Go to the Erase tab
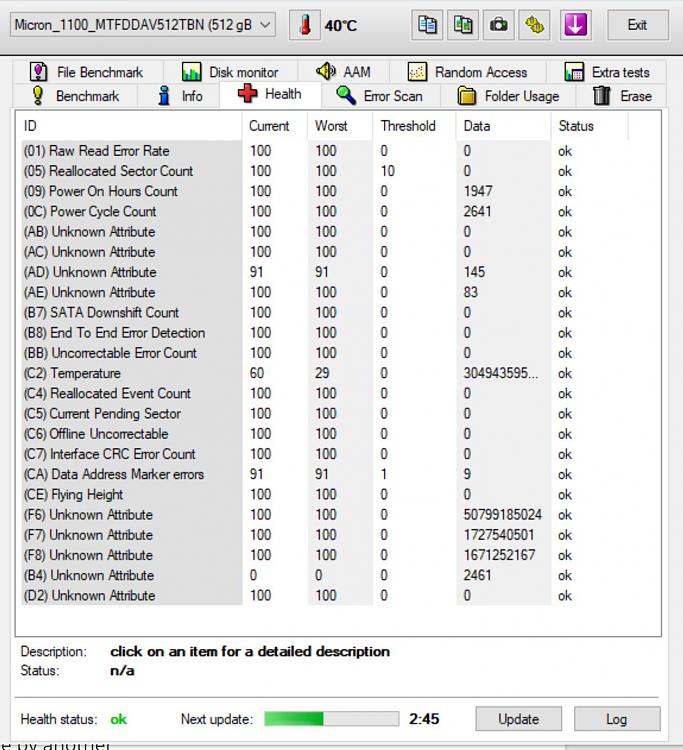Screen dimensions: 683x750 (622, 96)
